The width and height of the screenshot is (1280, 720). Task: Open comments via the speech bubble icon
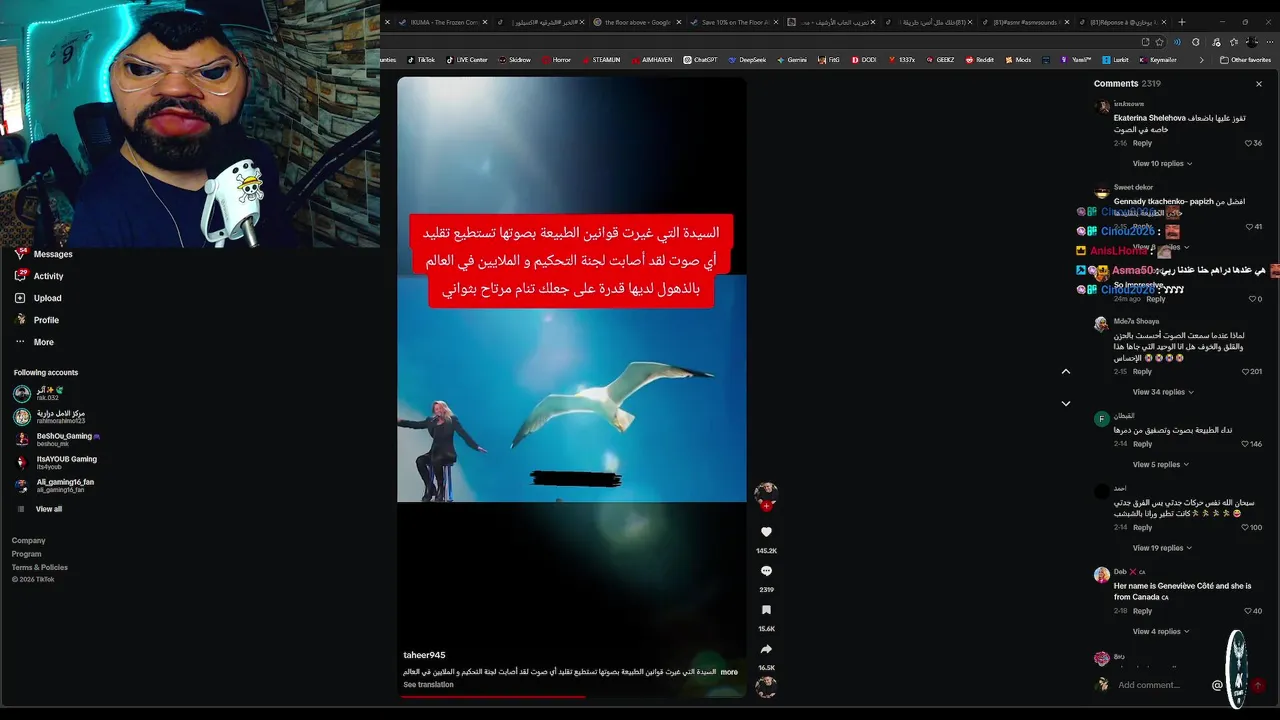(766, 571)
